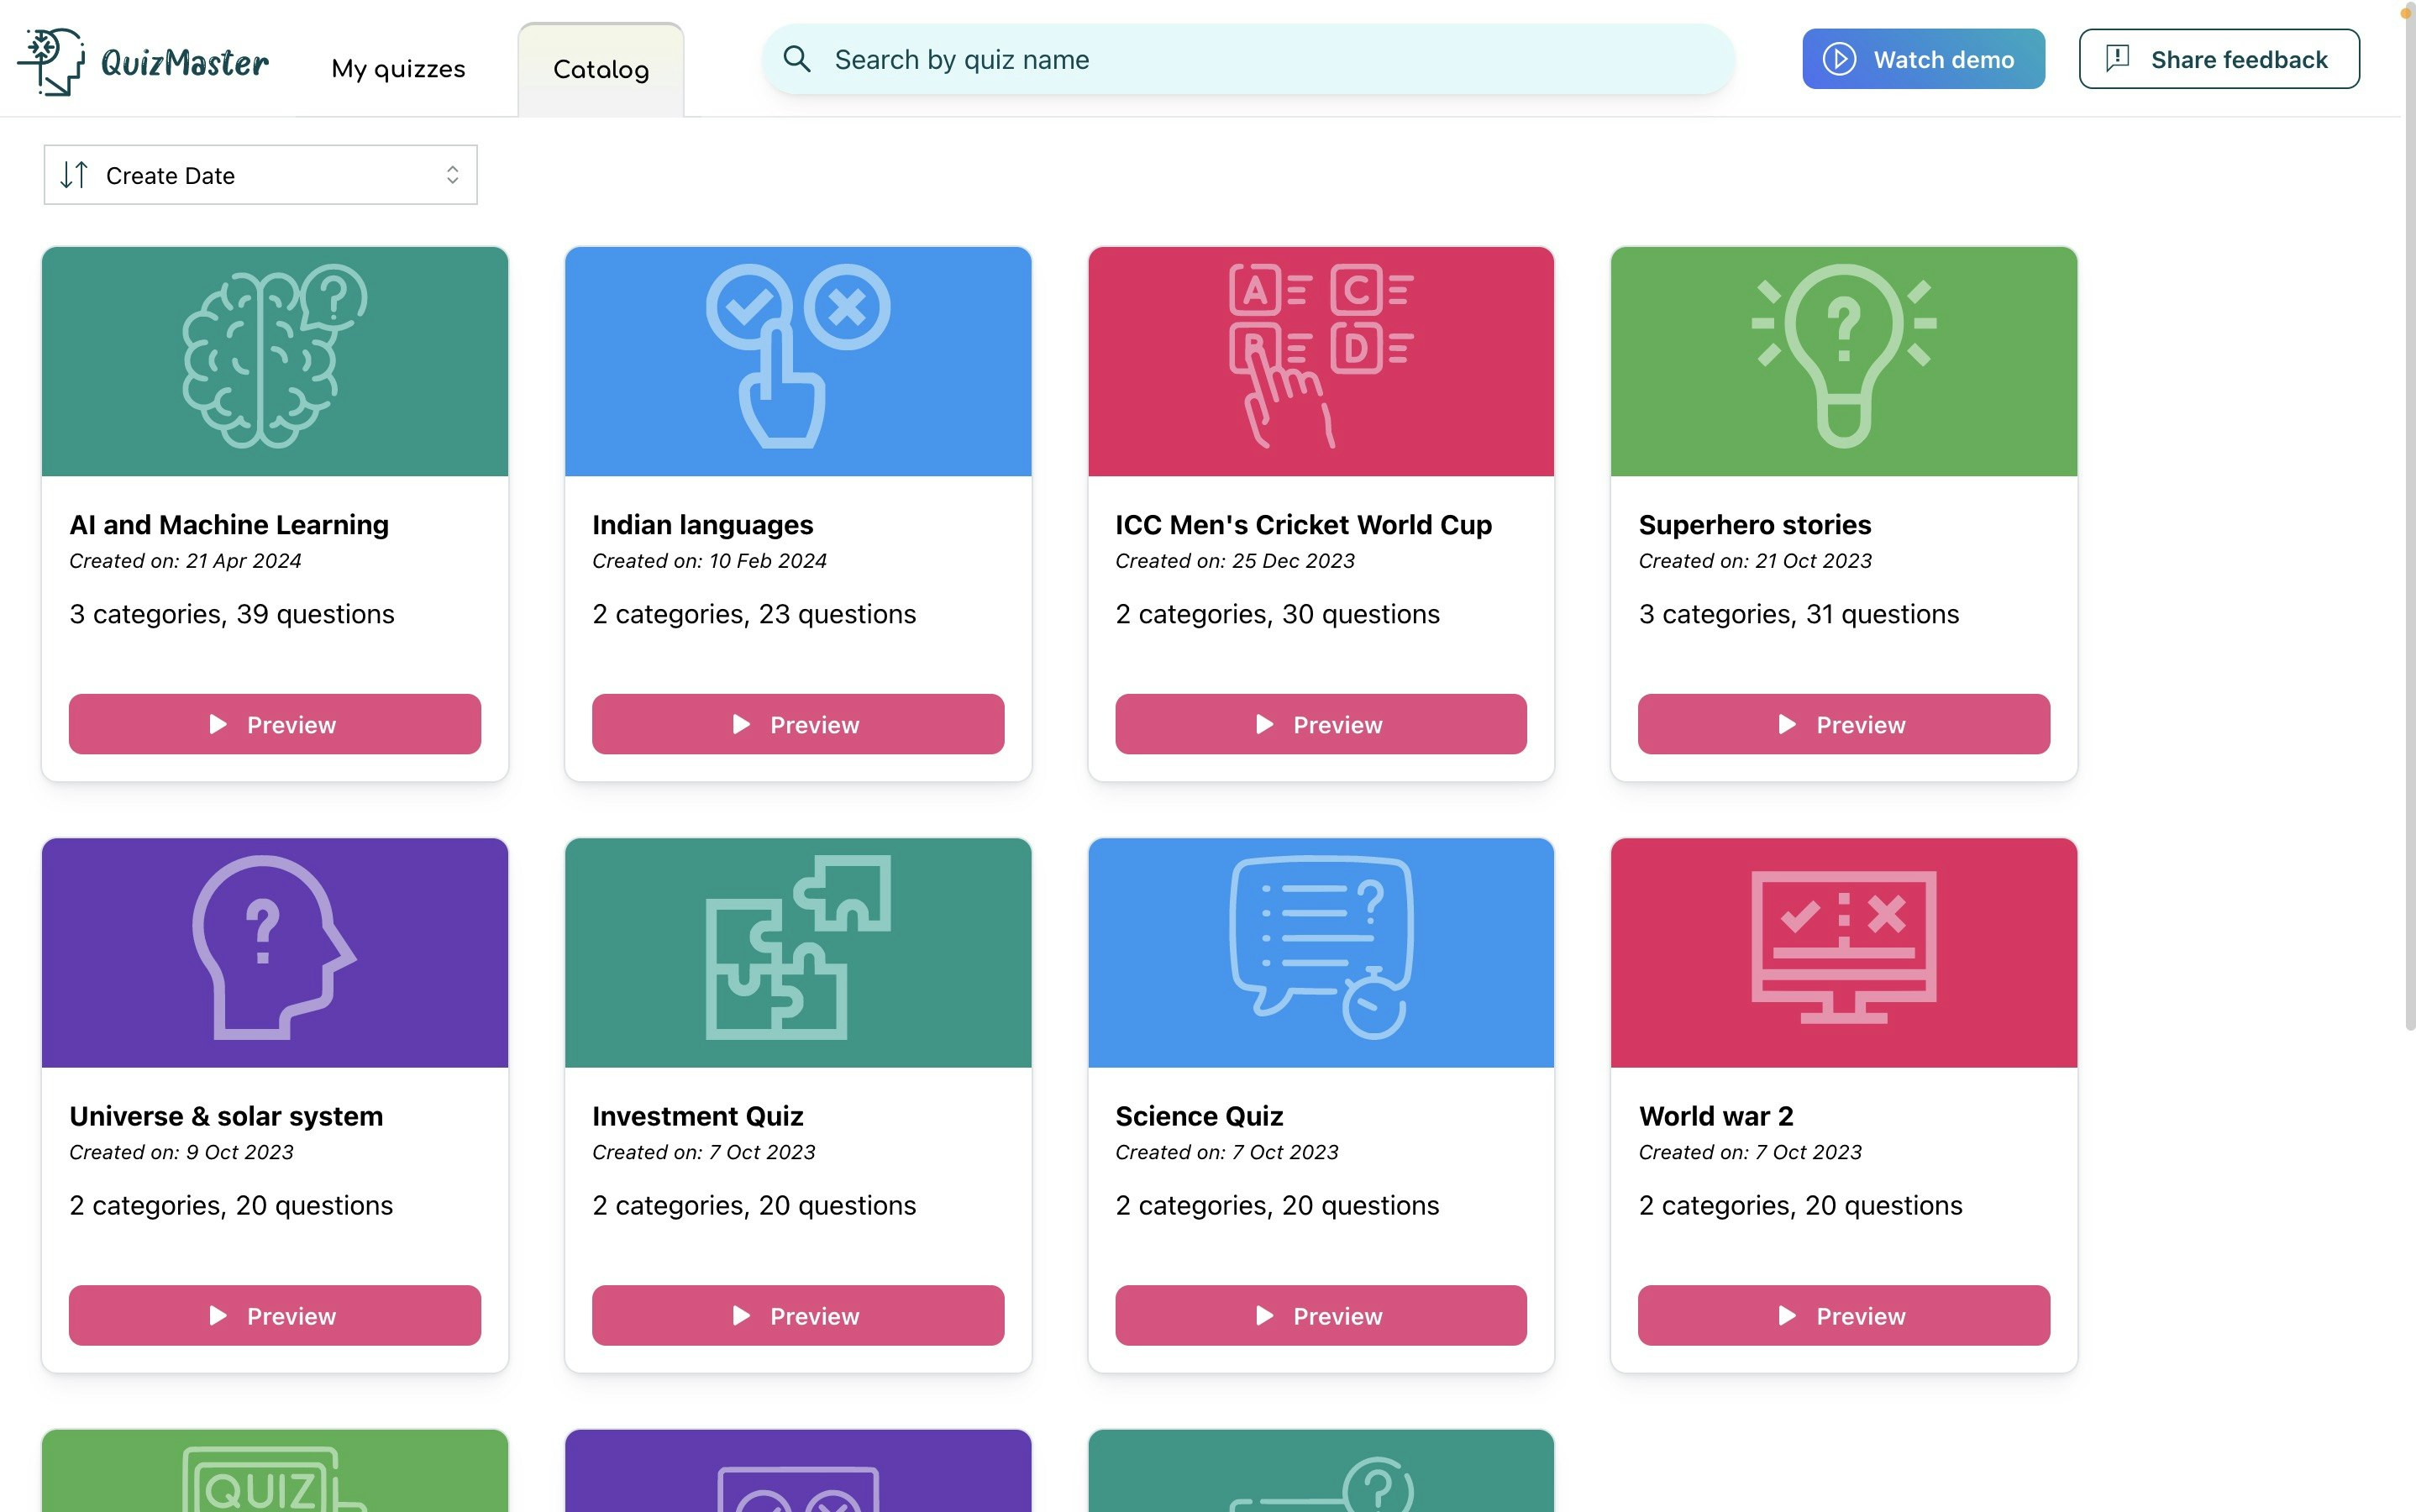Click "3 categories, 39 questions" text
The width and height of the screenshot is (2416, 1512).
tap(232, 613)
